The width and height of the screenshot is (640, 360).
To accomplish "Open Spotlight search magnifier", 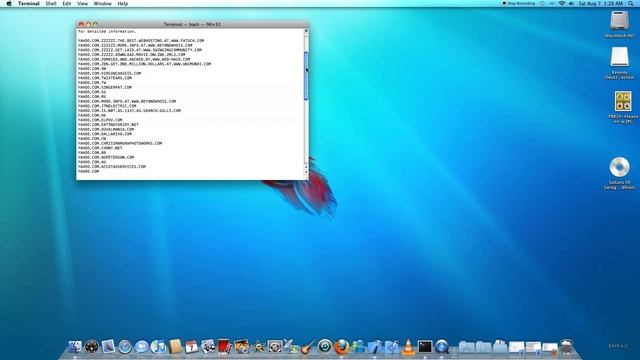I will pyautogui.click(x=631, y=3).
